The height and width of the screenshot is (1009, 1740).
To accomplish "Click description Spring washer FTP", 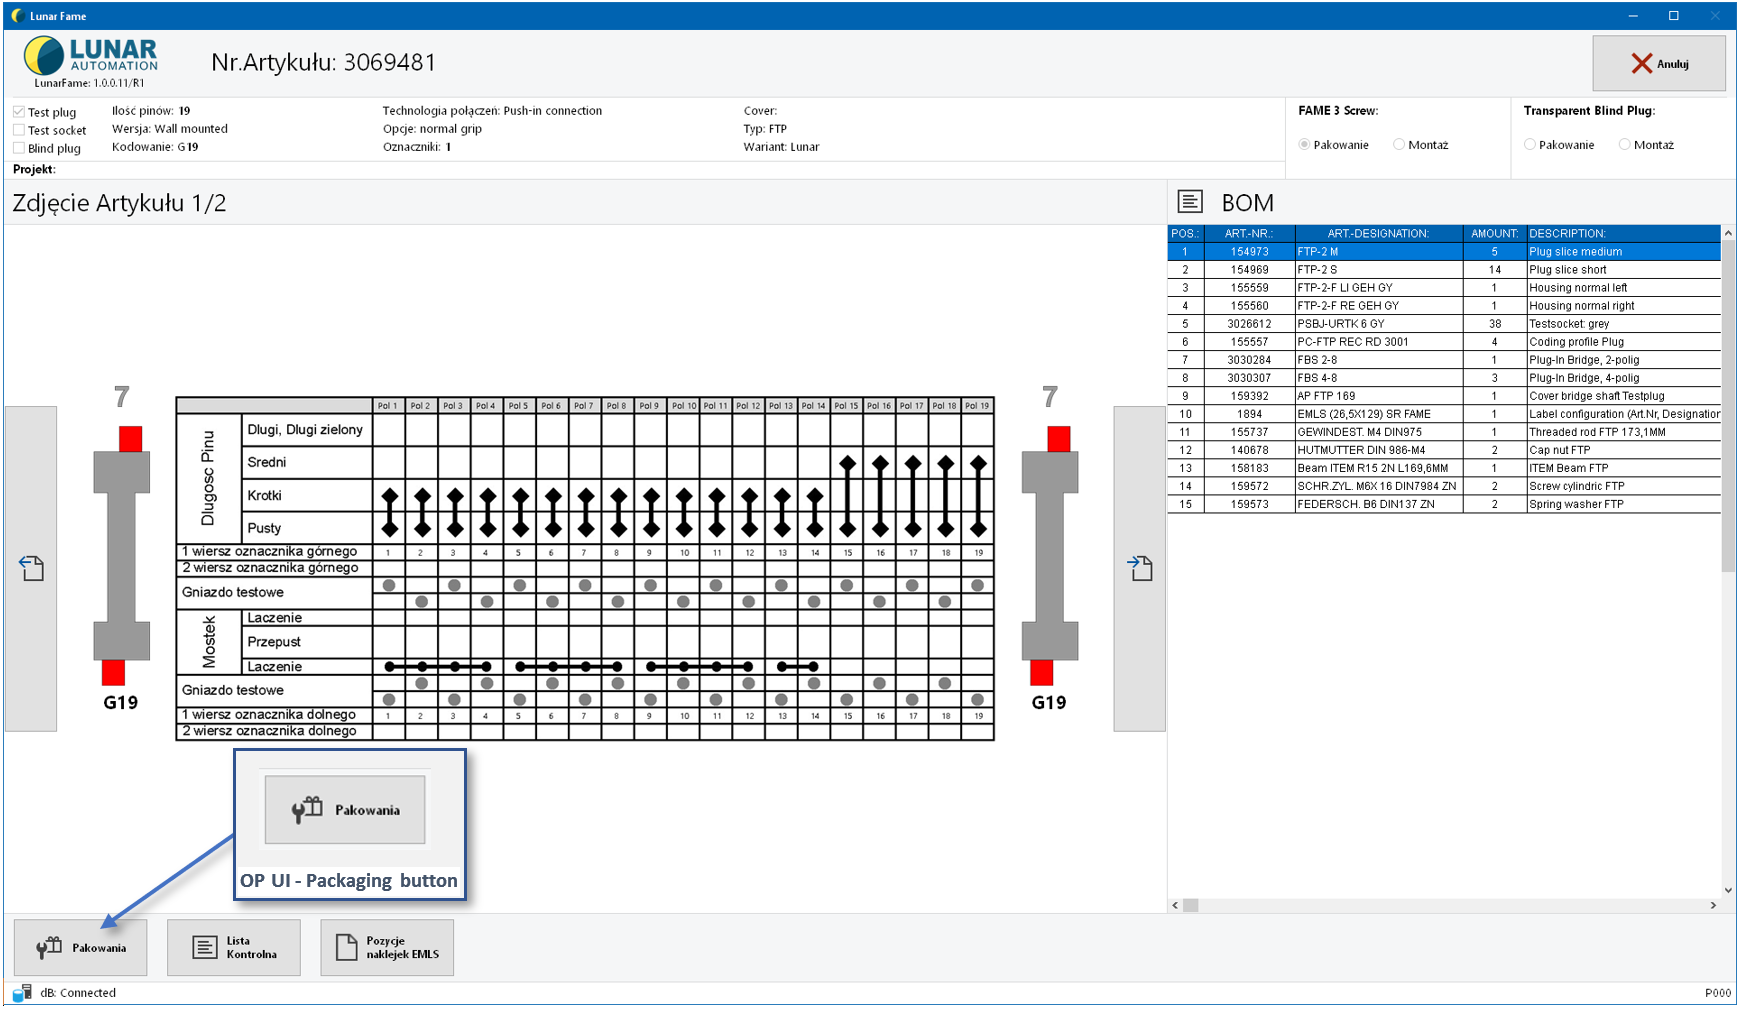I will click(1623, 504).
